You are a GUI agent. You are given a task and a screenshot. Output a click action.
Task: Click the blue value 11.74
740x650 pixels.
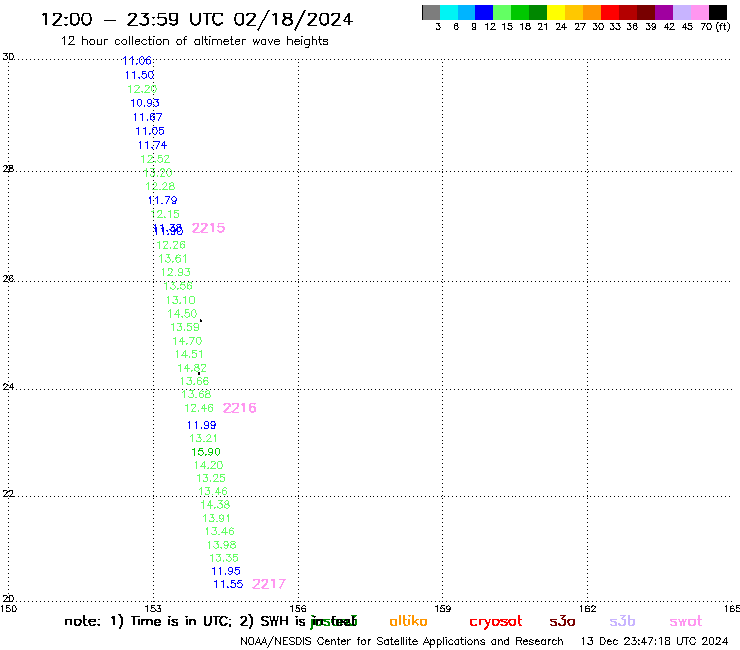[152, 145]
